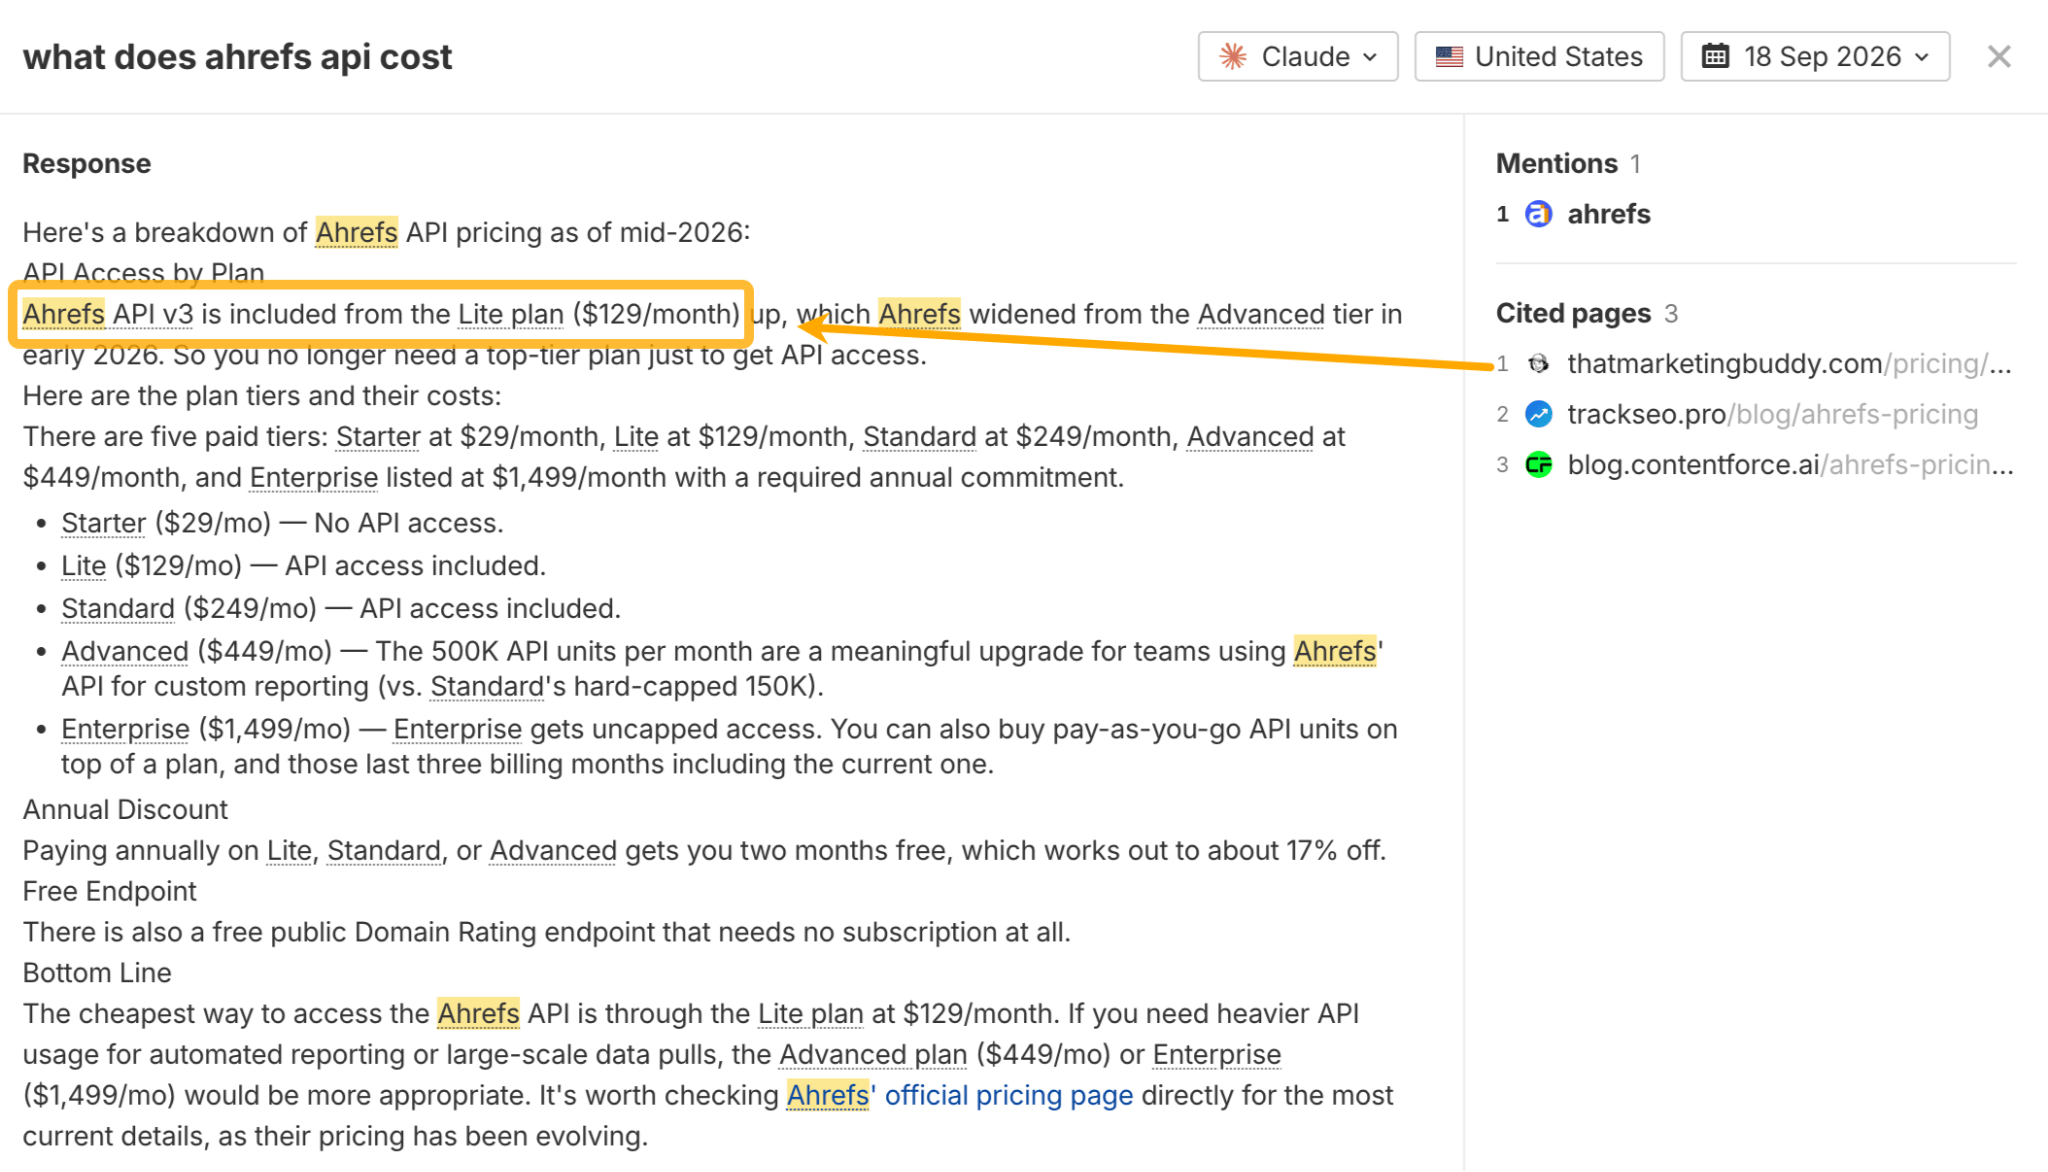This screenshot has width=2048, height=1172.
Task: Open the trackseo.pro/blog/ahrefs-pricing cited page
Action: coord(1772,414)
